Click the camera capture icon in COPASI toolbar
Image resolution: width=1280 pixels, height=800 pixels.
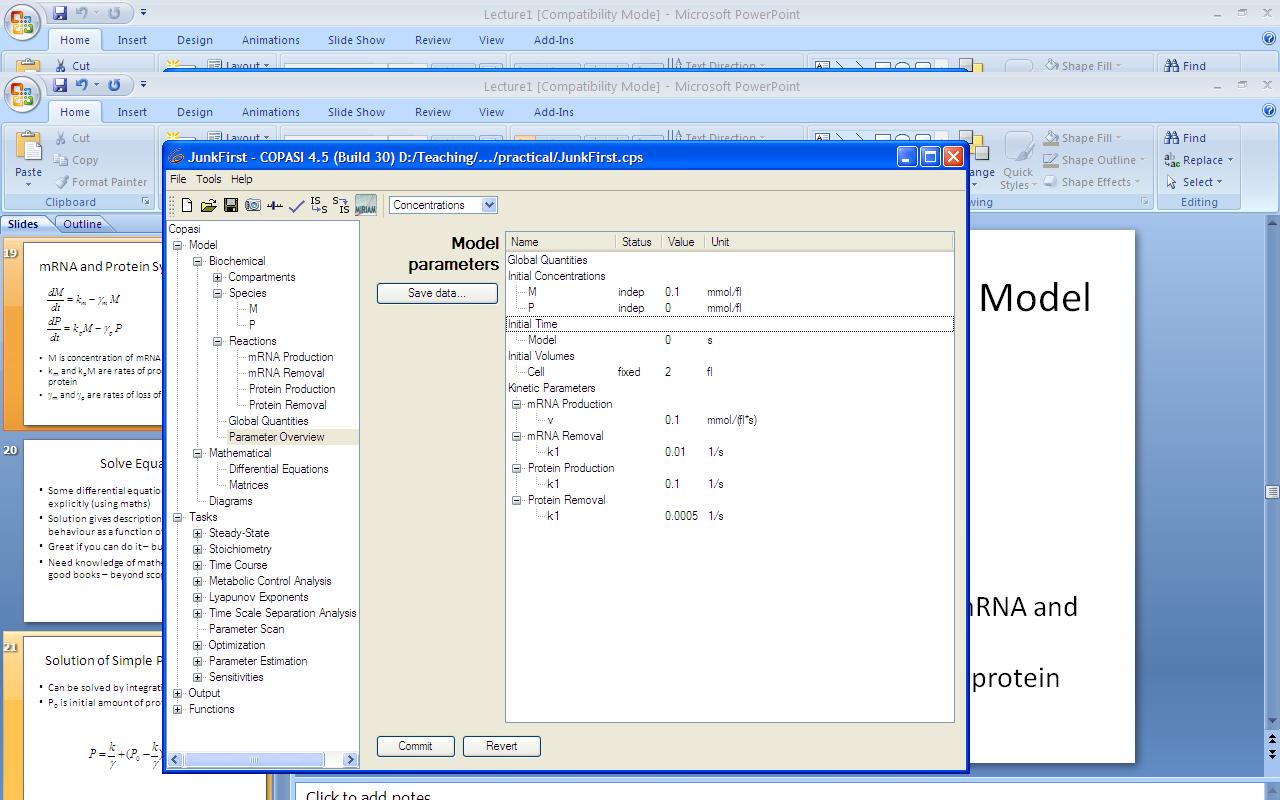tap(252, 205)
